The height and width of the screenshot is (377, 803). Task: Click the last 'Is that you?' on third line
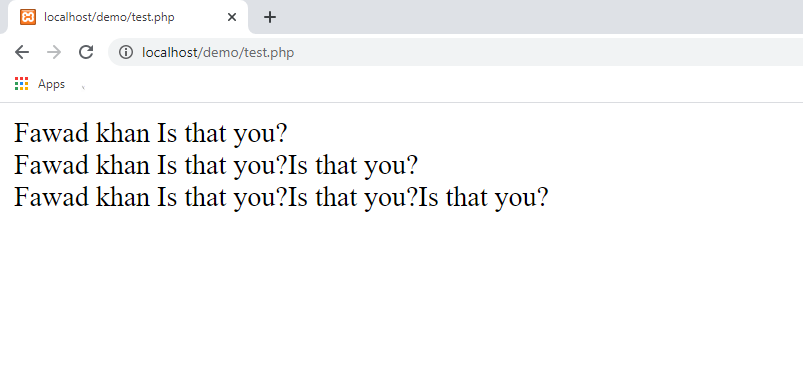[x=483, y=197]
